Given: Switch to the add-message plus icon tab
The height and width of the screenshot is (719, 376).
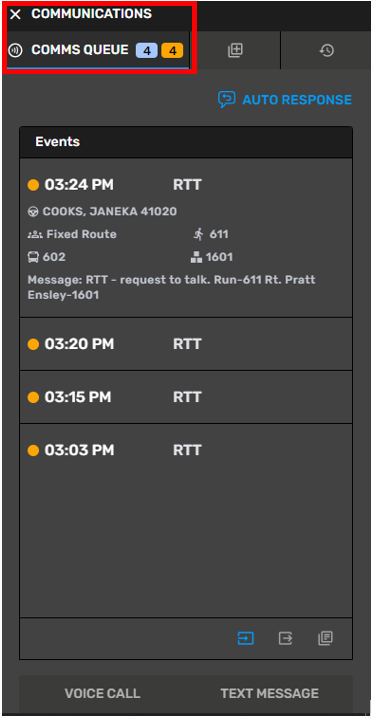Looking at the screenshot, I should pyautogui.click(x=235, y=50).
